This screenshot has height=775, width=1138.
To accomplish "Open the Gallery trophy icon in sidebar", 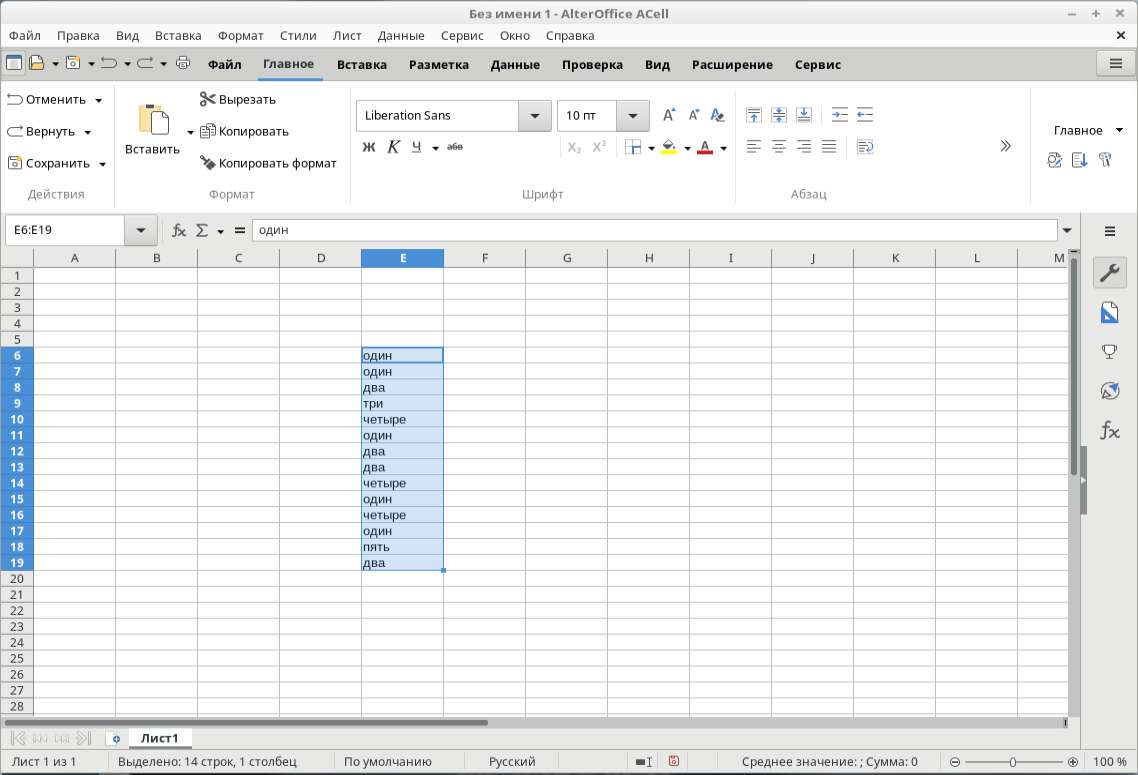I will pyautogui.click(x=1109, y=352).
